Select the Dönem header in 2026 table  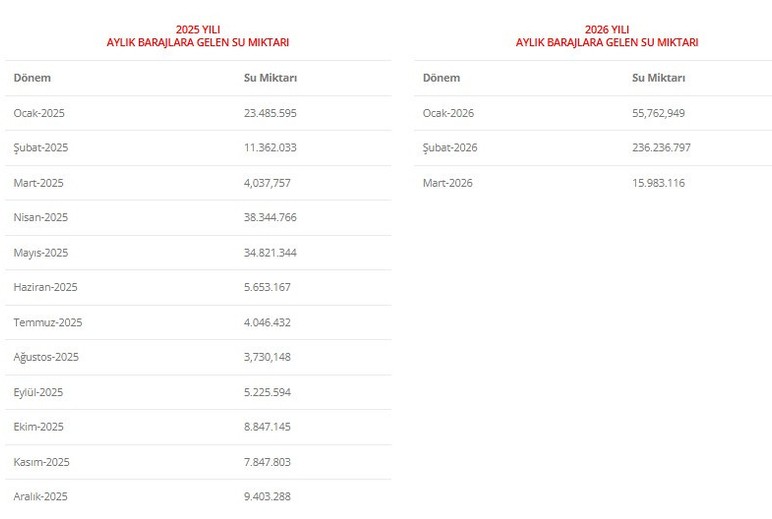pyautogui.click(x=441, y=78)
